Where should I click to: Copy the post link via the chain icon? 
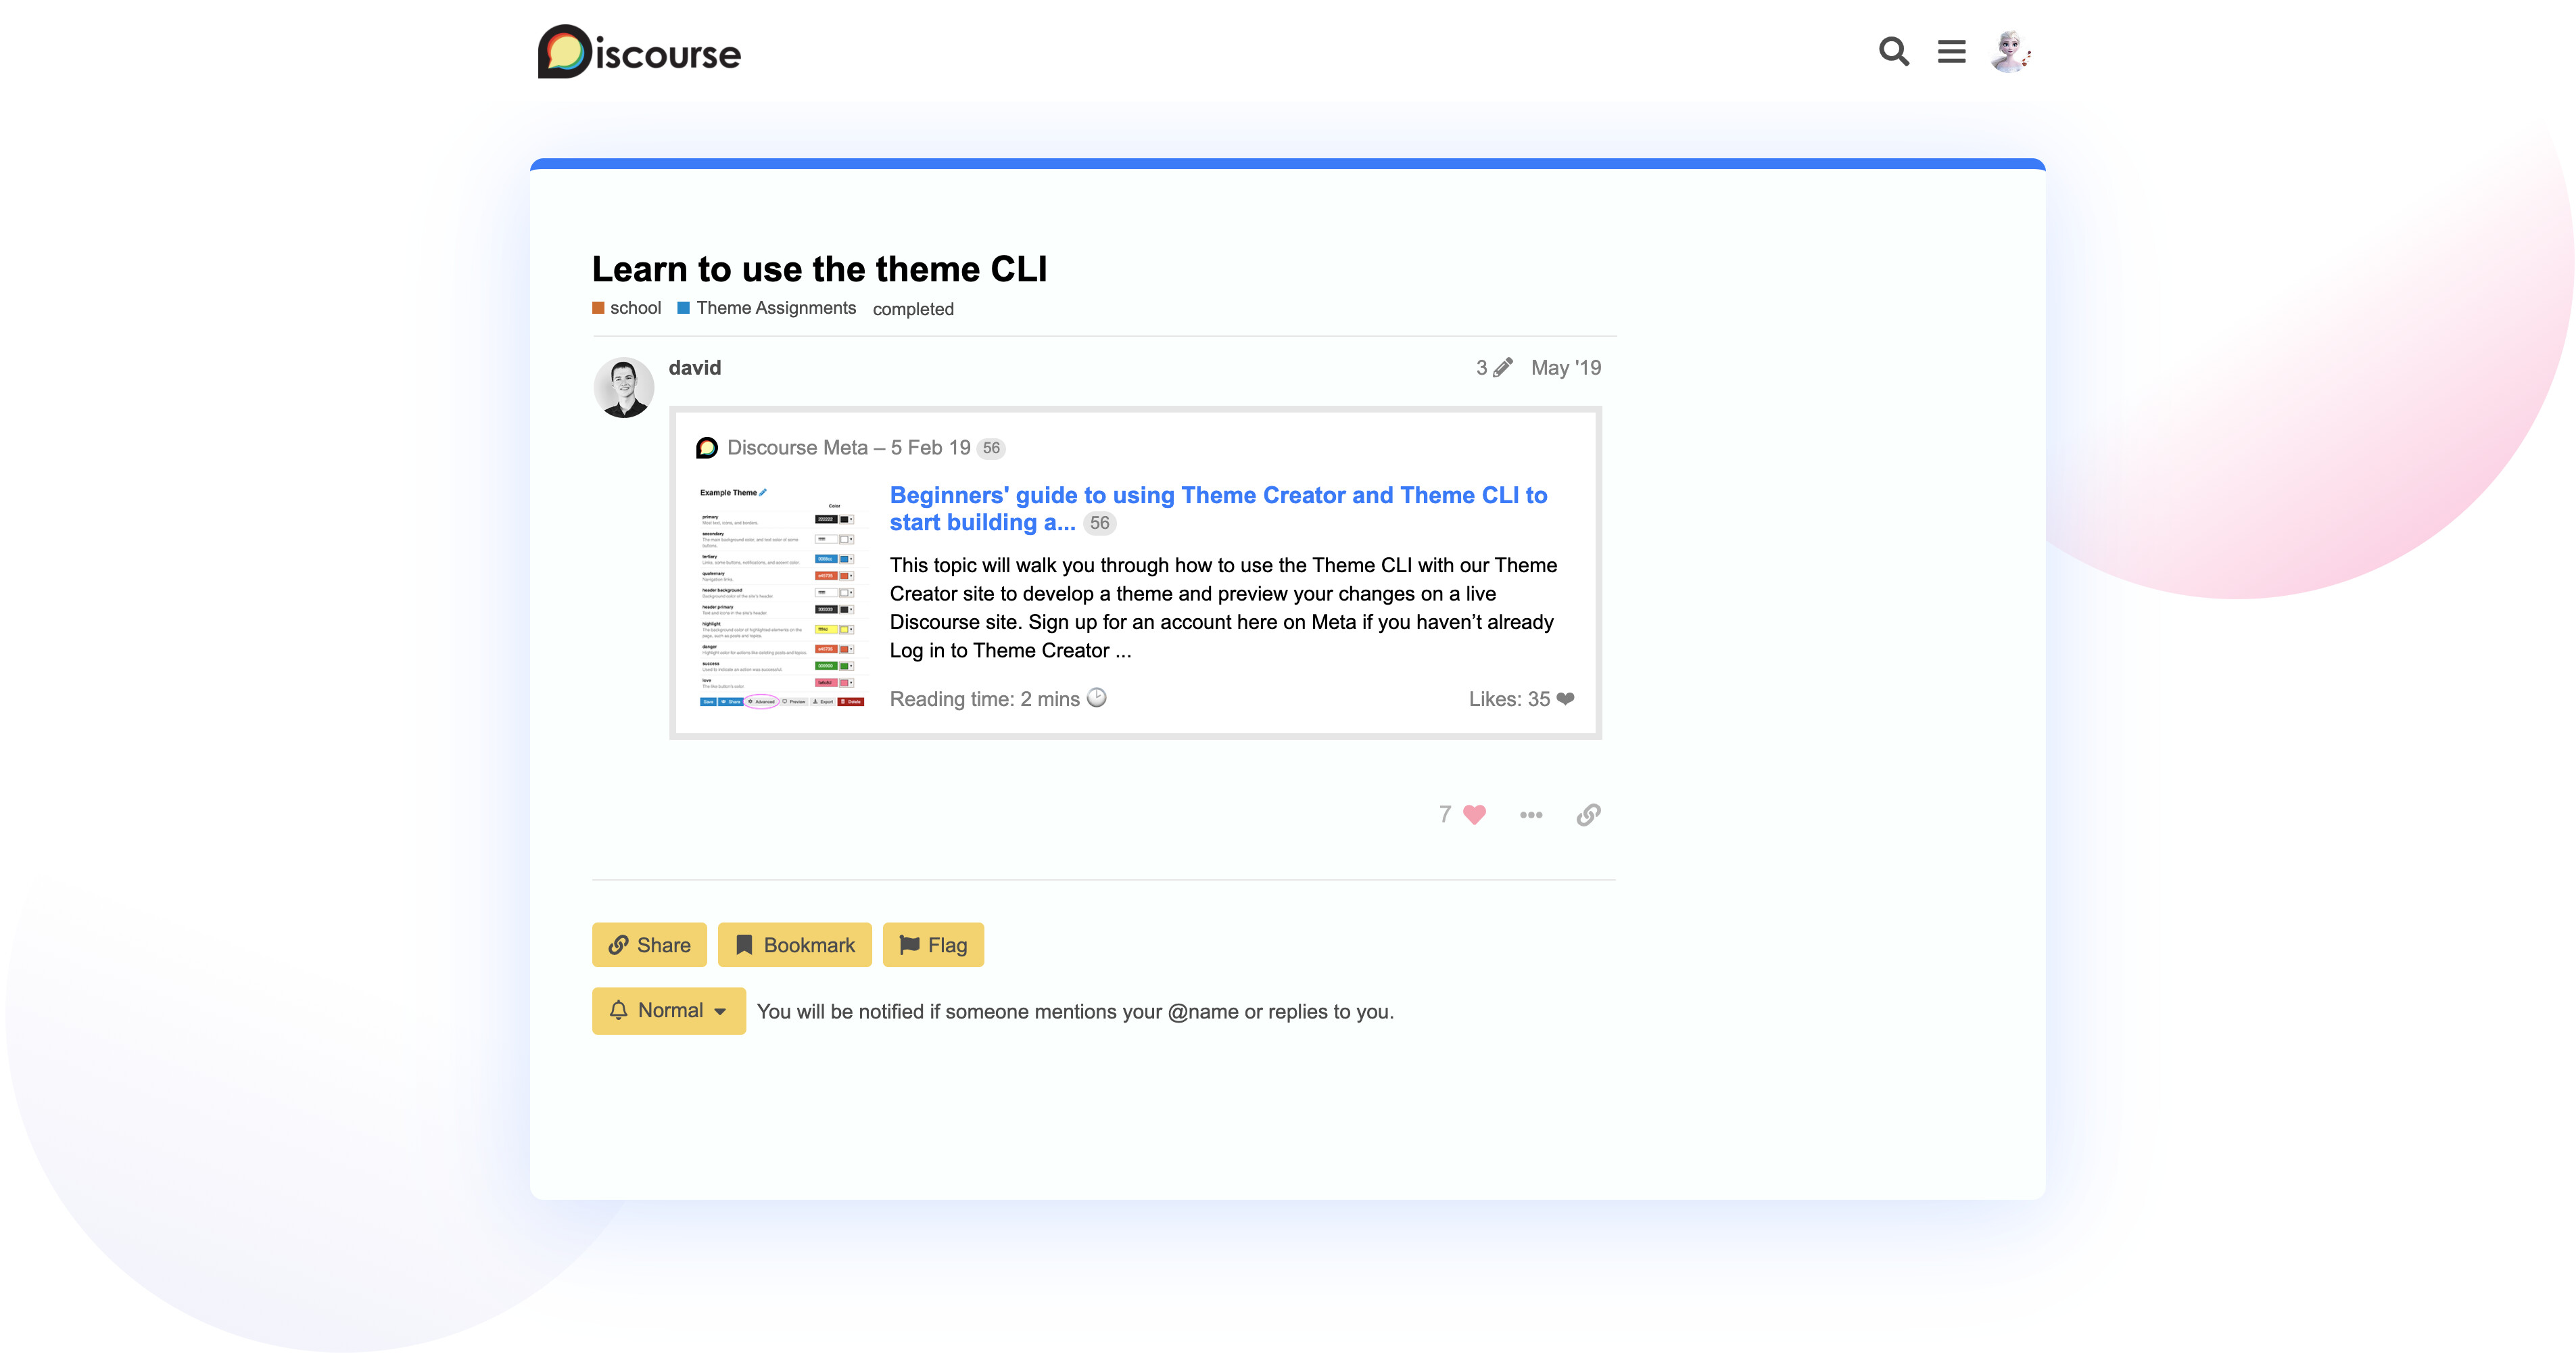[1588, 815]
